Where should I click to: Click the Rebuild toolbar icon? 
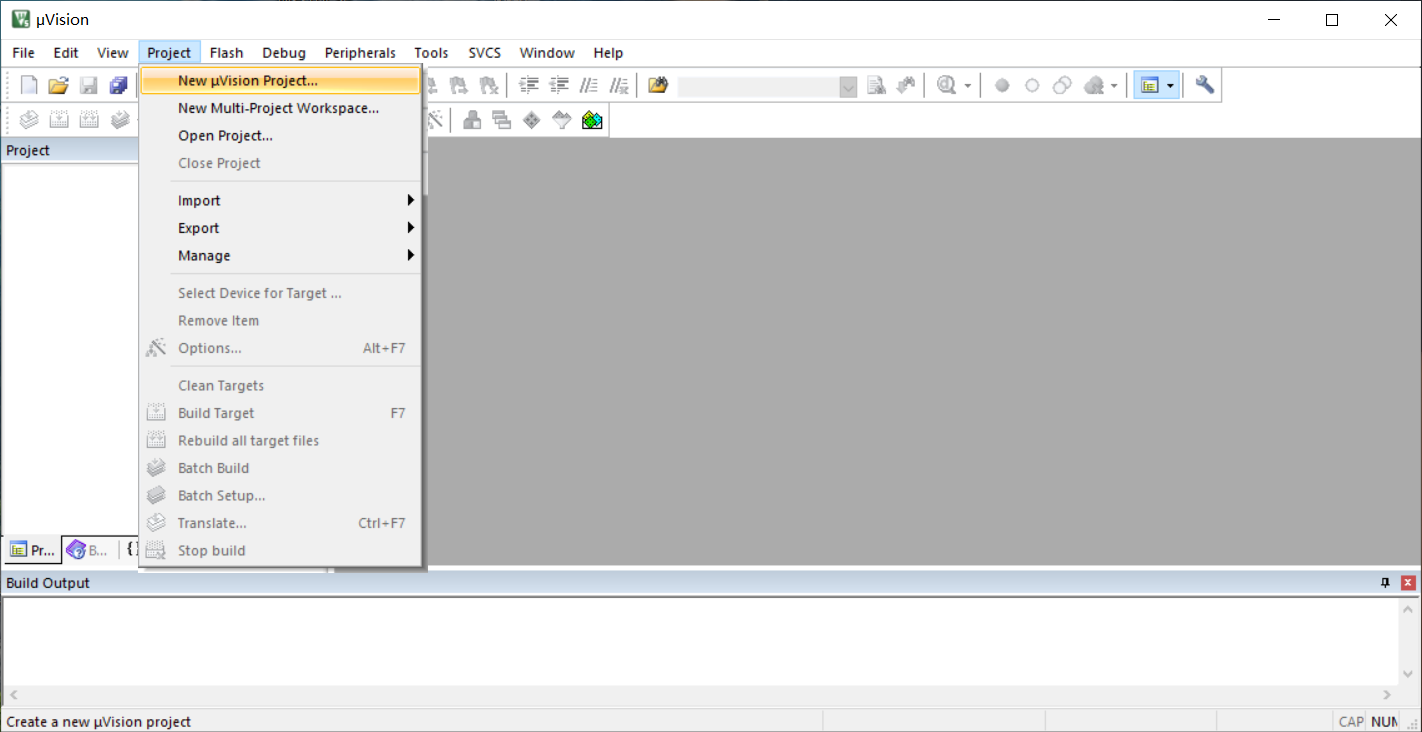pyautogui.click(x=89, y=120)
